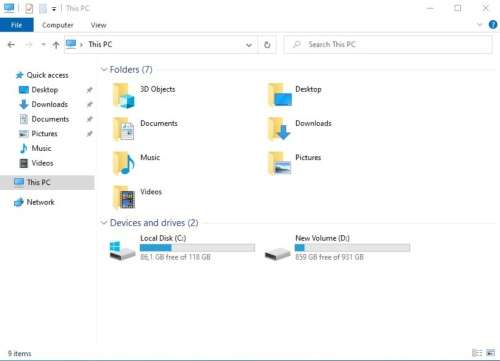Open the 3D Objects folder icon
This screenshot has width=500, height=361.
(x=124, y=96)
